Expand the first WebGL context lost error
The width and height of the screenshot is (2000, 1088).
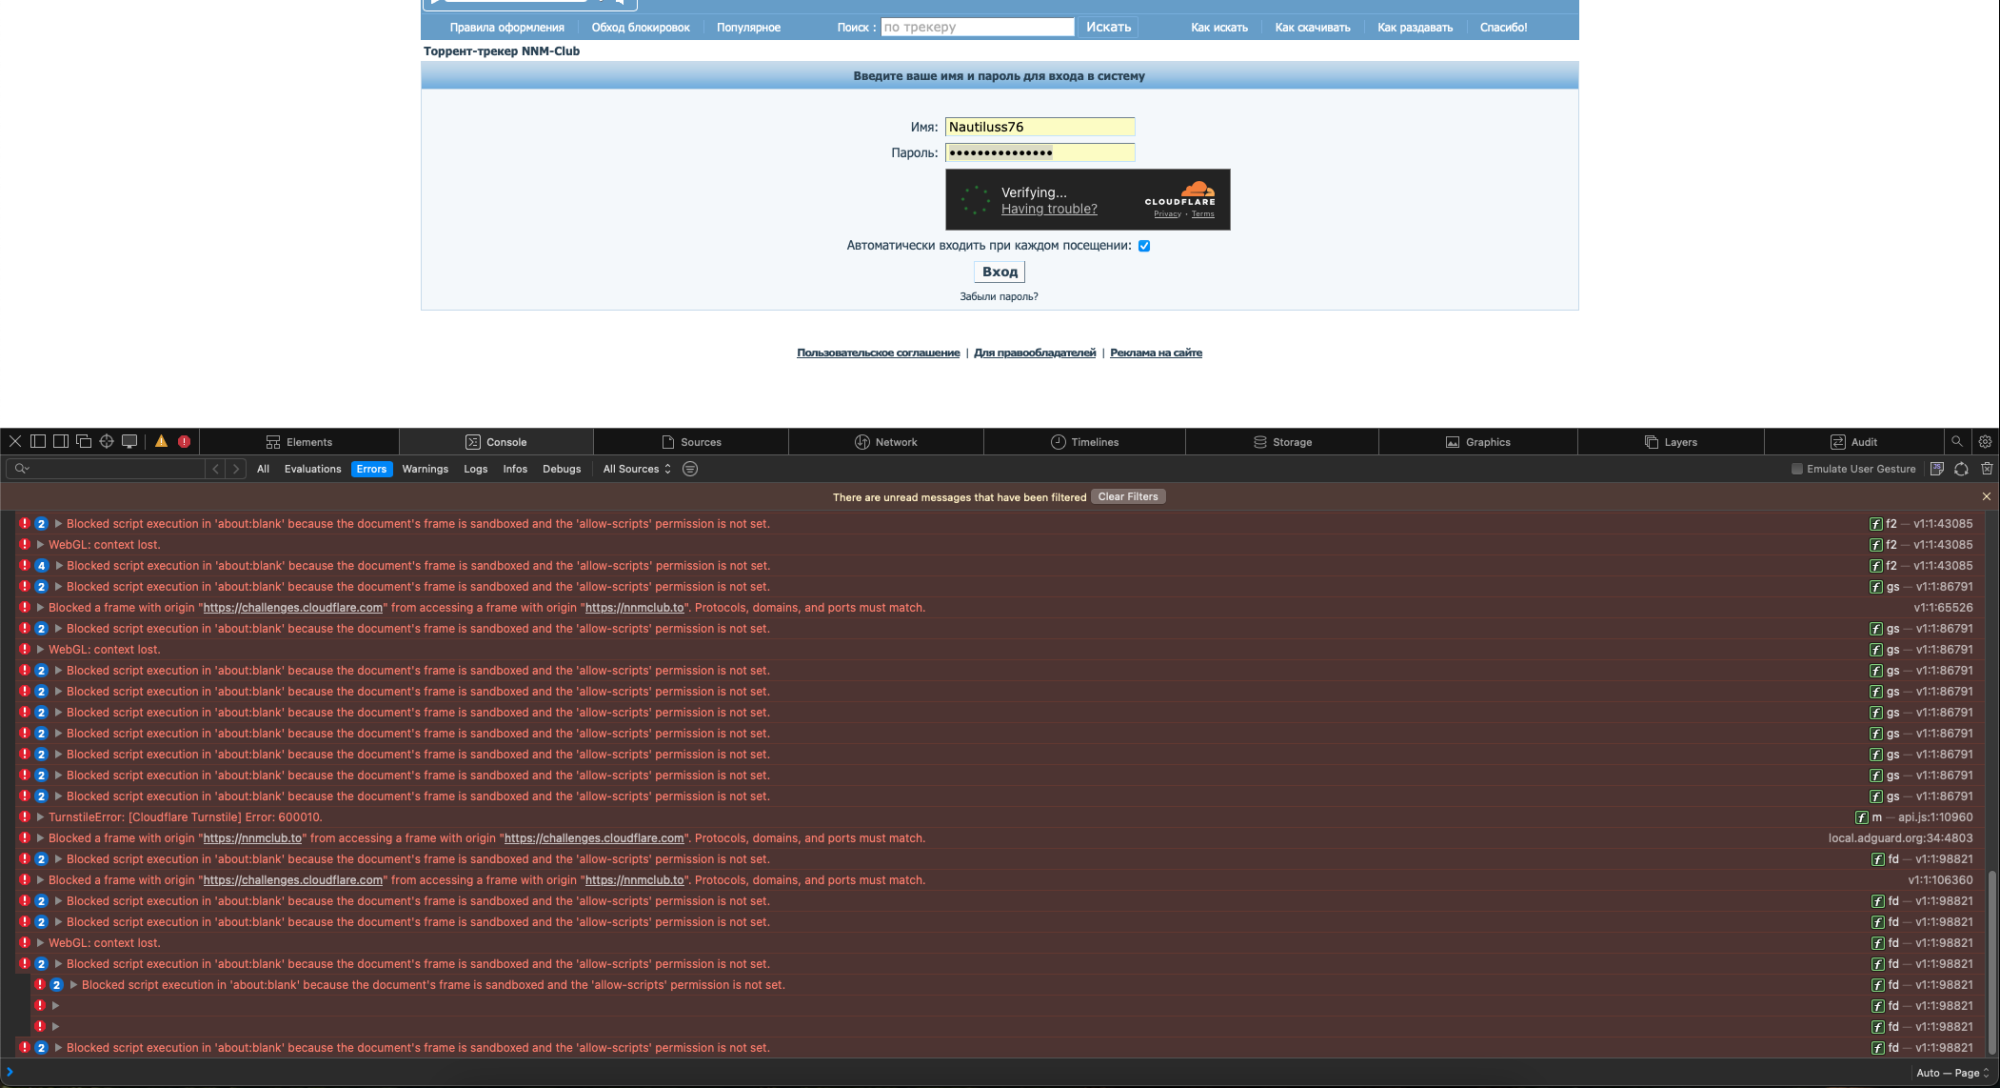coord(40,545)
